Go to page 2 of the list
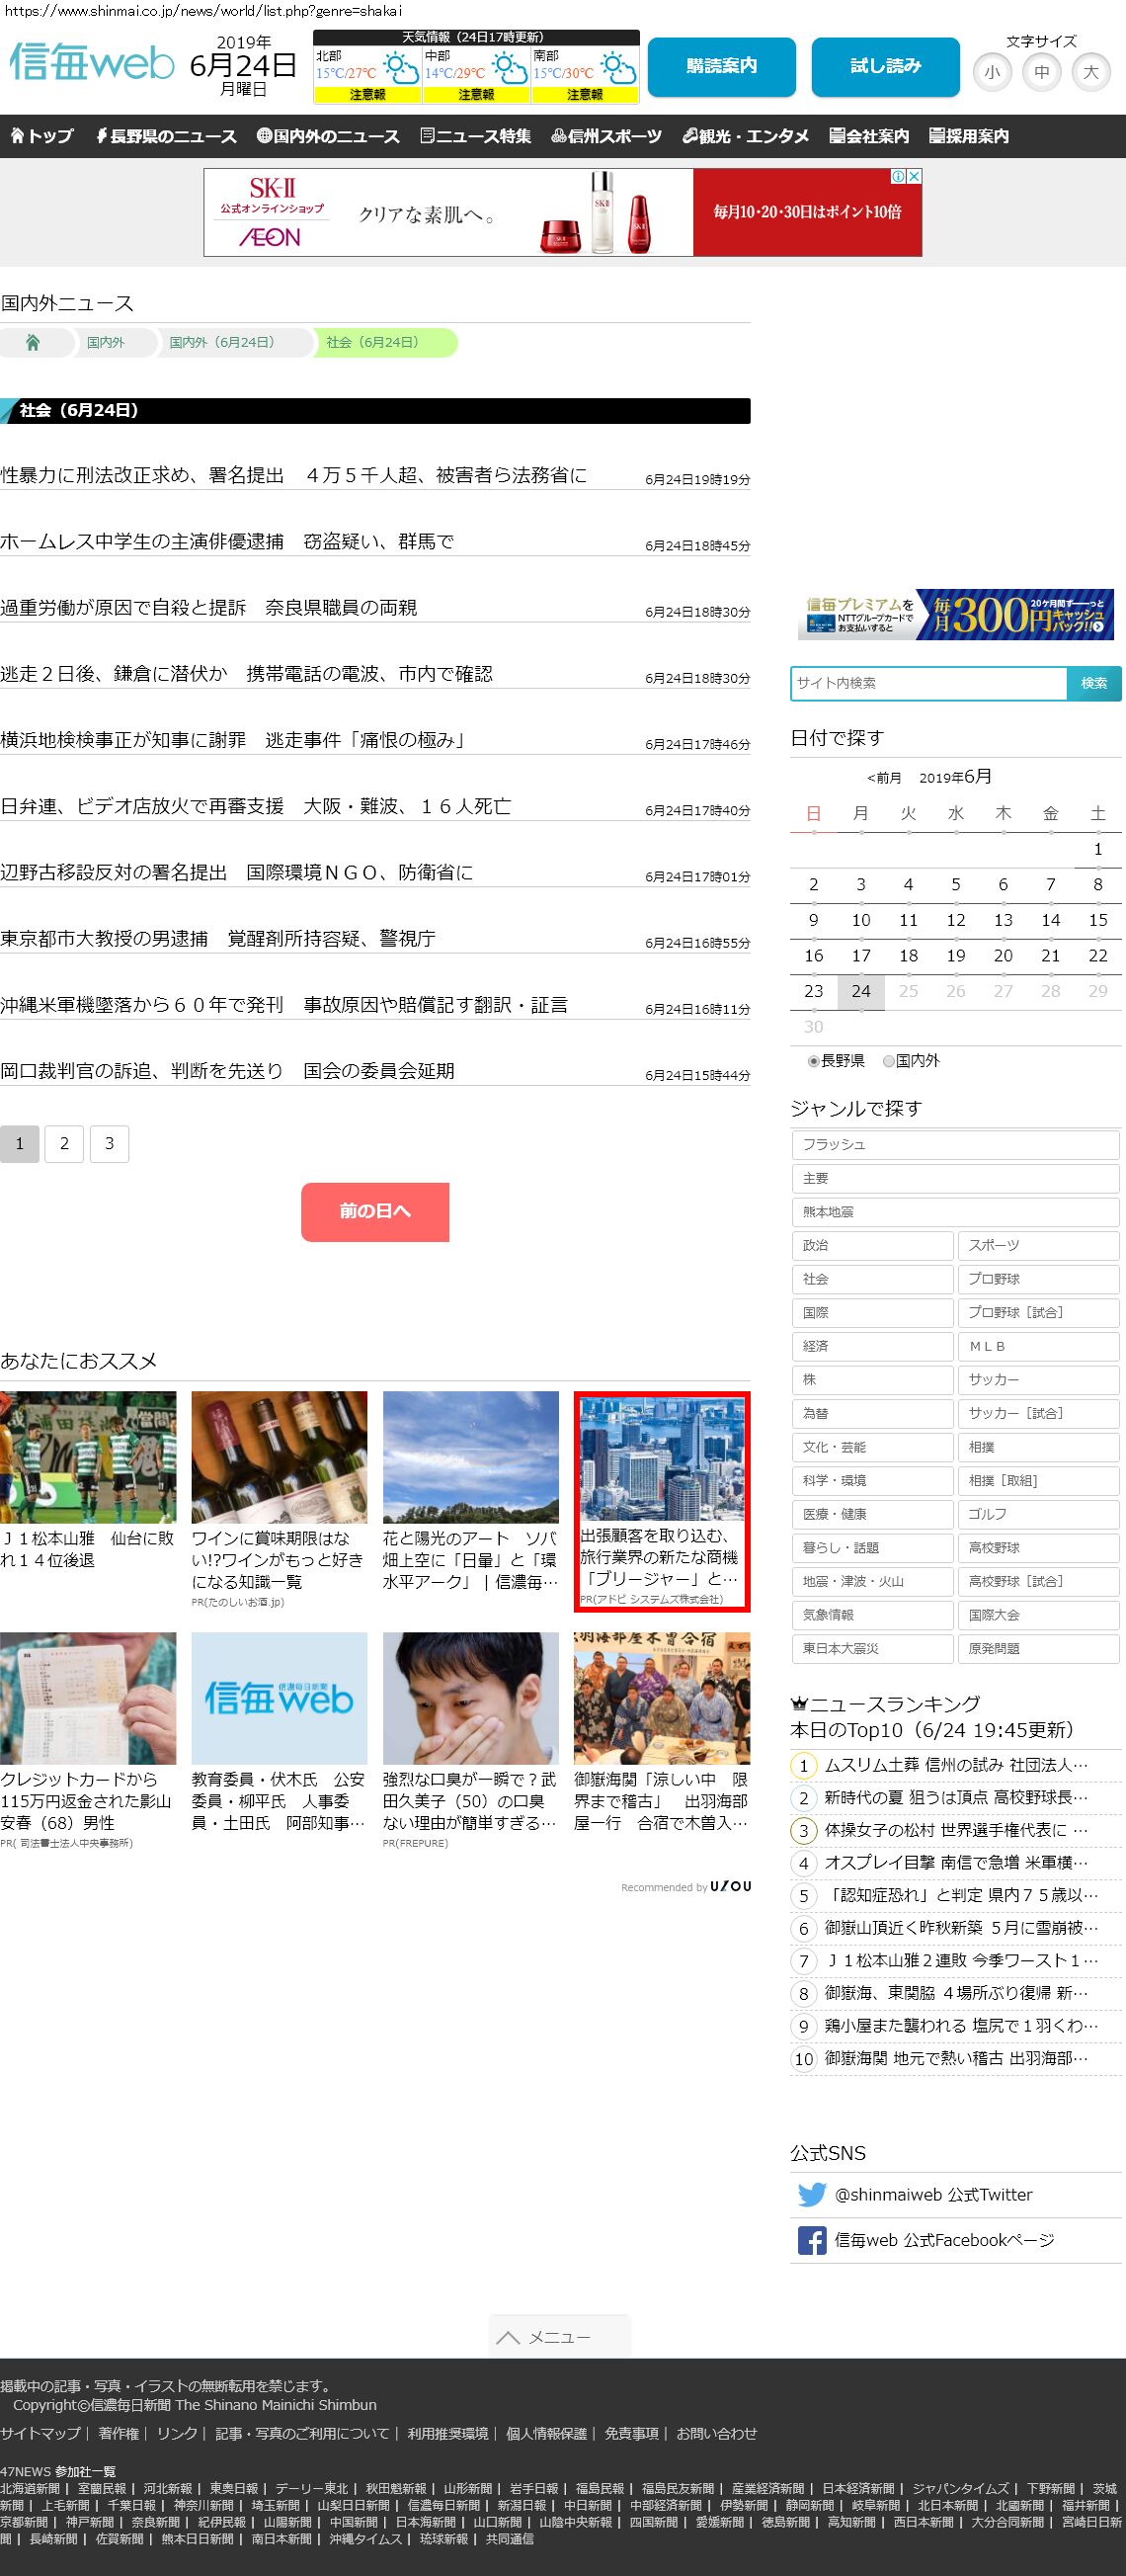The height and width of the screenshot is (2576, 1126). click(64, 1144)
